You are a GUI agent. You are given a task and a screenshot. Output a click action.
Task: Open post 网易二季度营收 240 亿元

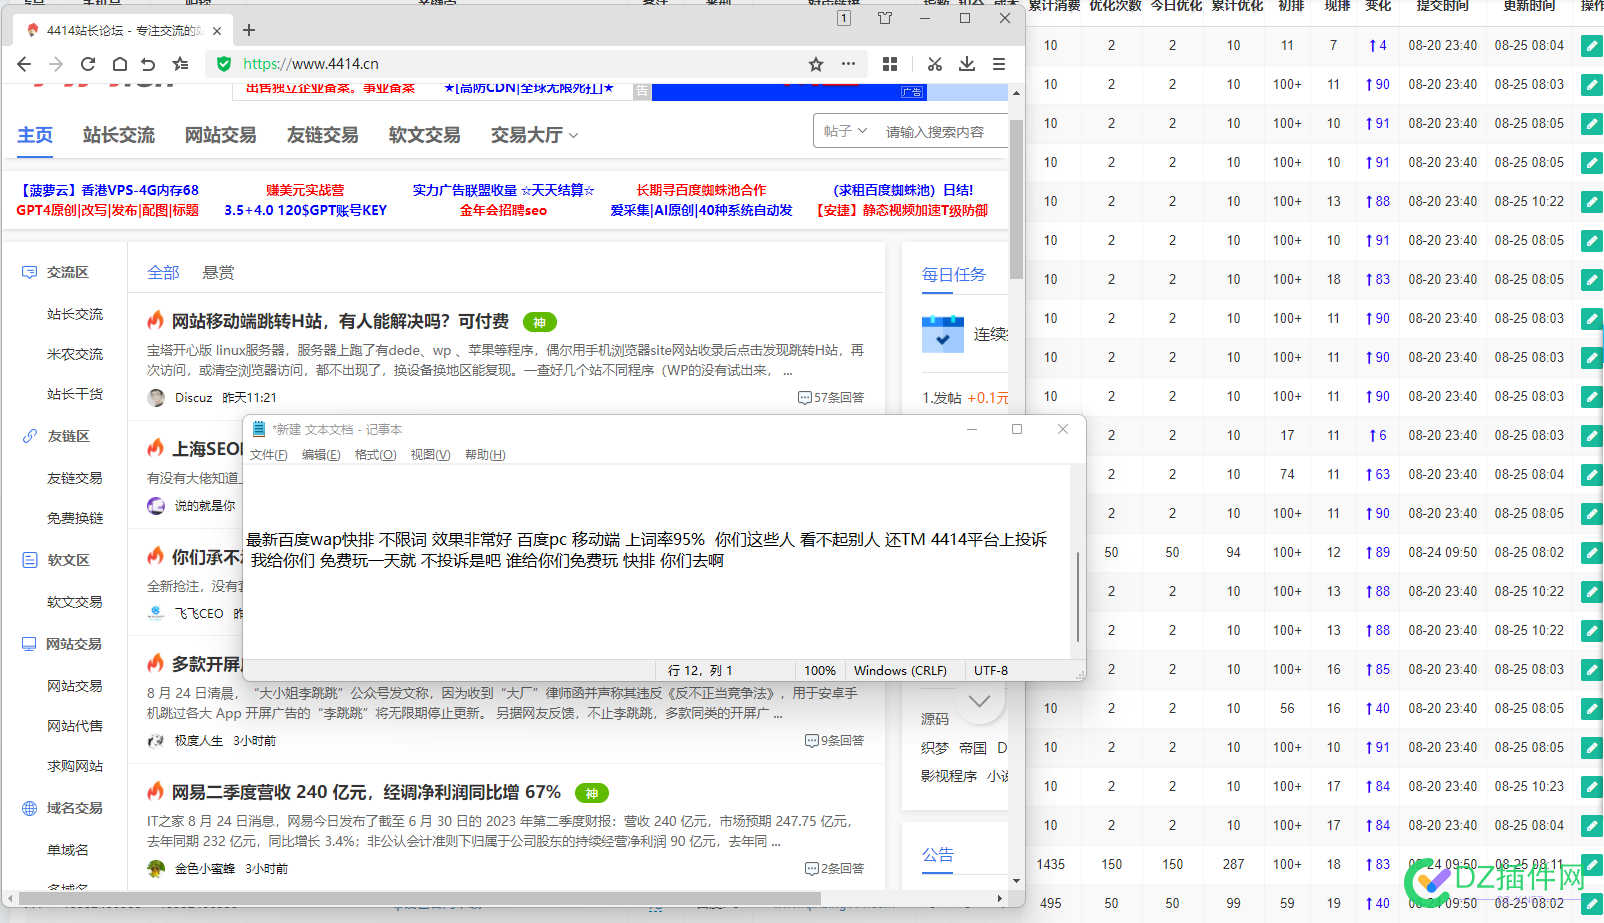pyautogui.click(x=366, y=792)
